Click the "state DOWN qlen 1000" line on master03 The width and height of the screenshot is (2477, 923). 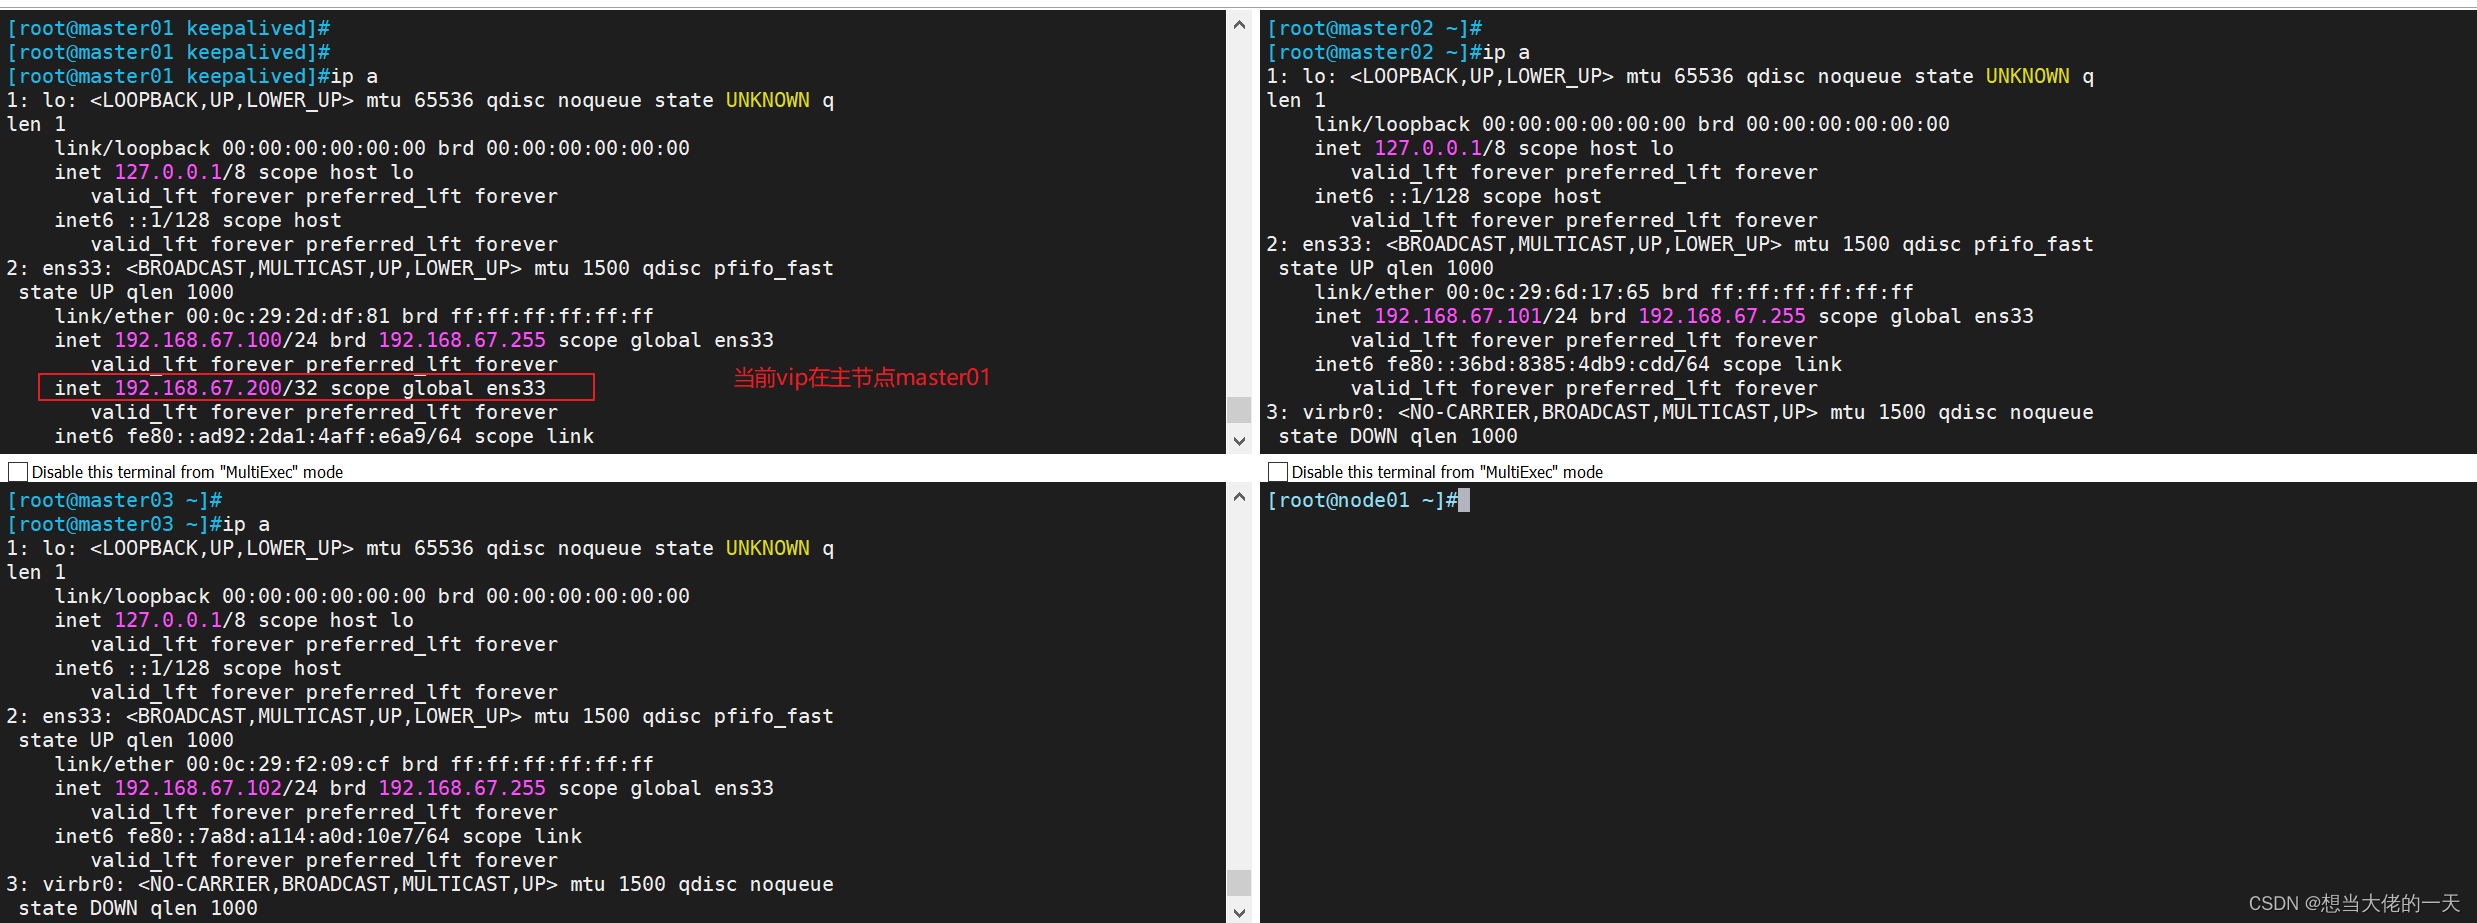click(x=138, y=908)
